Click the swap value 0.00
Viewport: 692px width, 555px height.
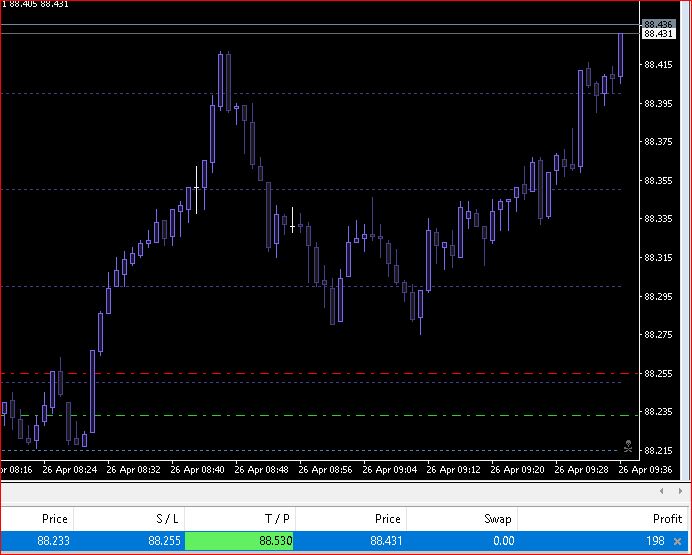[504, 541]
